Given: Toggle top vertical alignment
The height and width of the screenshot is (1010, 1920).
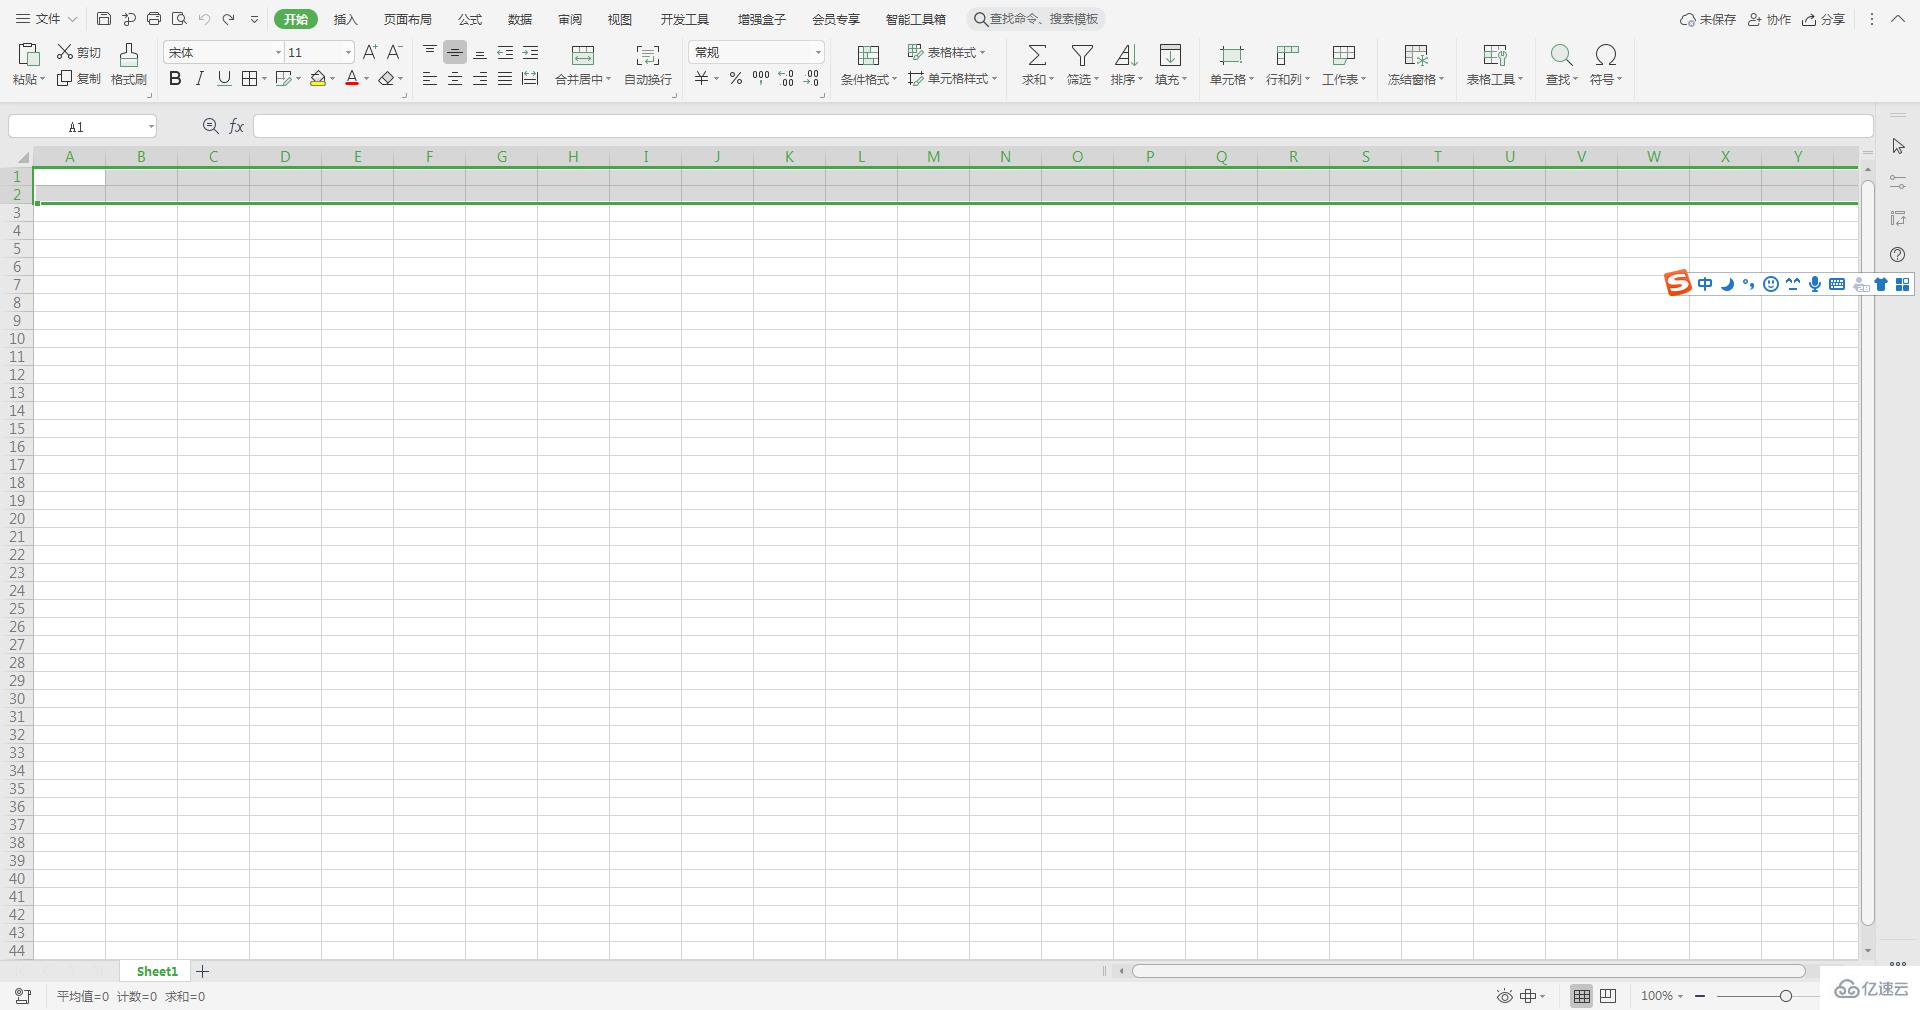Looking at the screenshot, I should click(430, 52).
